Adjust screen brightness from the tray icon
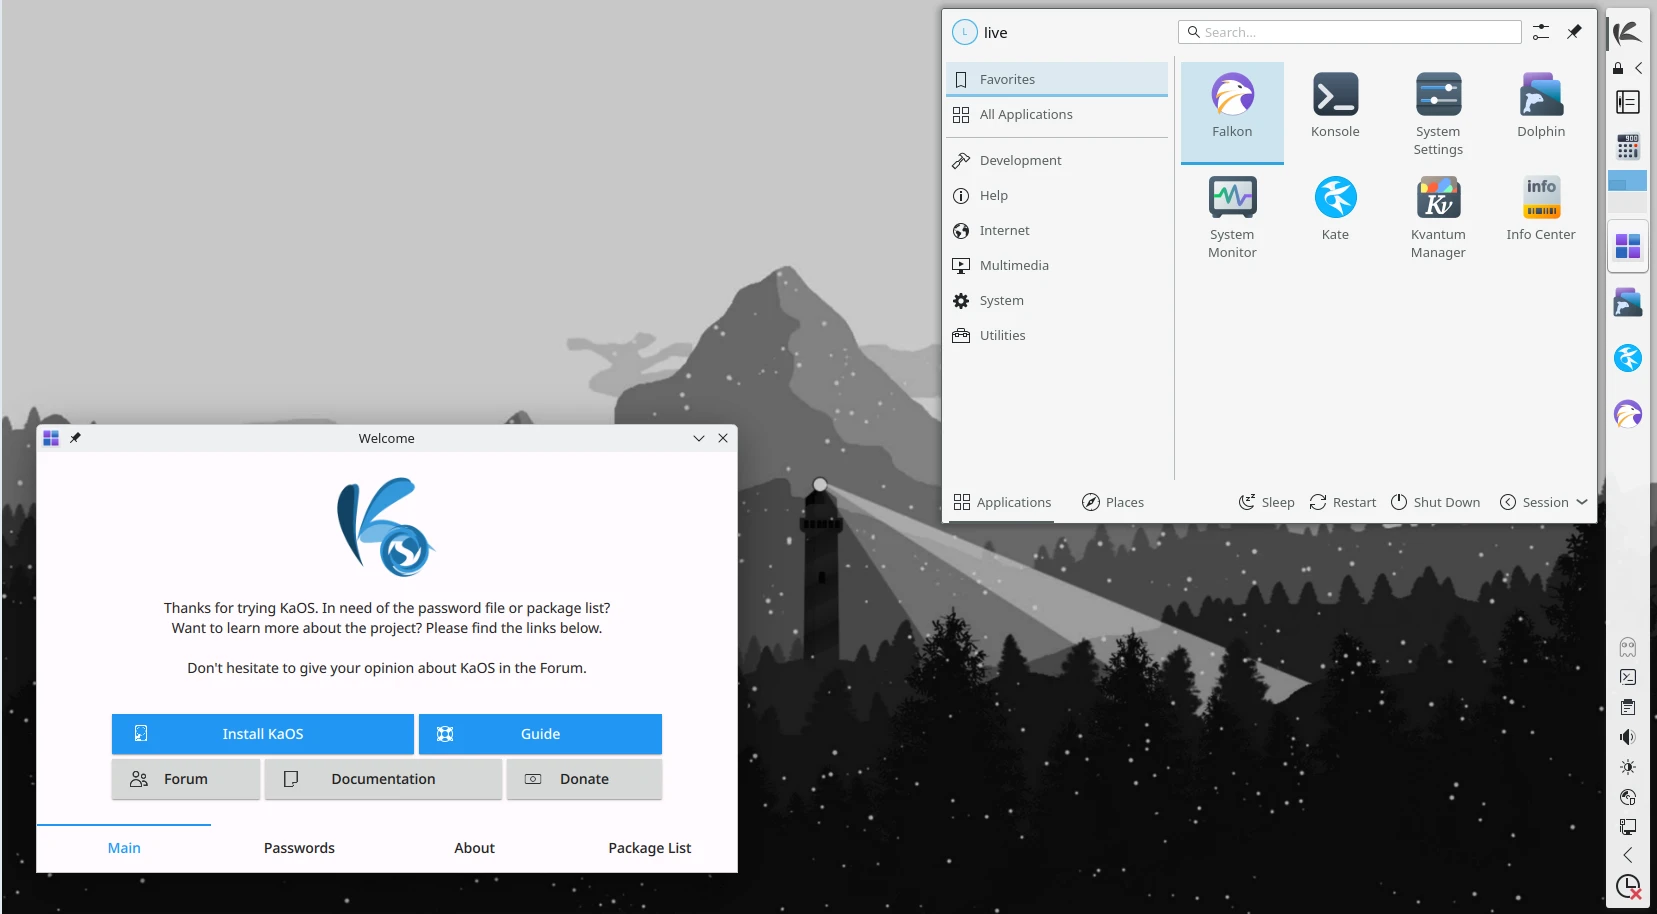This screenshot has width=1657, height=914. 1628,767
